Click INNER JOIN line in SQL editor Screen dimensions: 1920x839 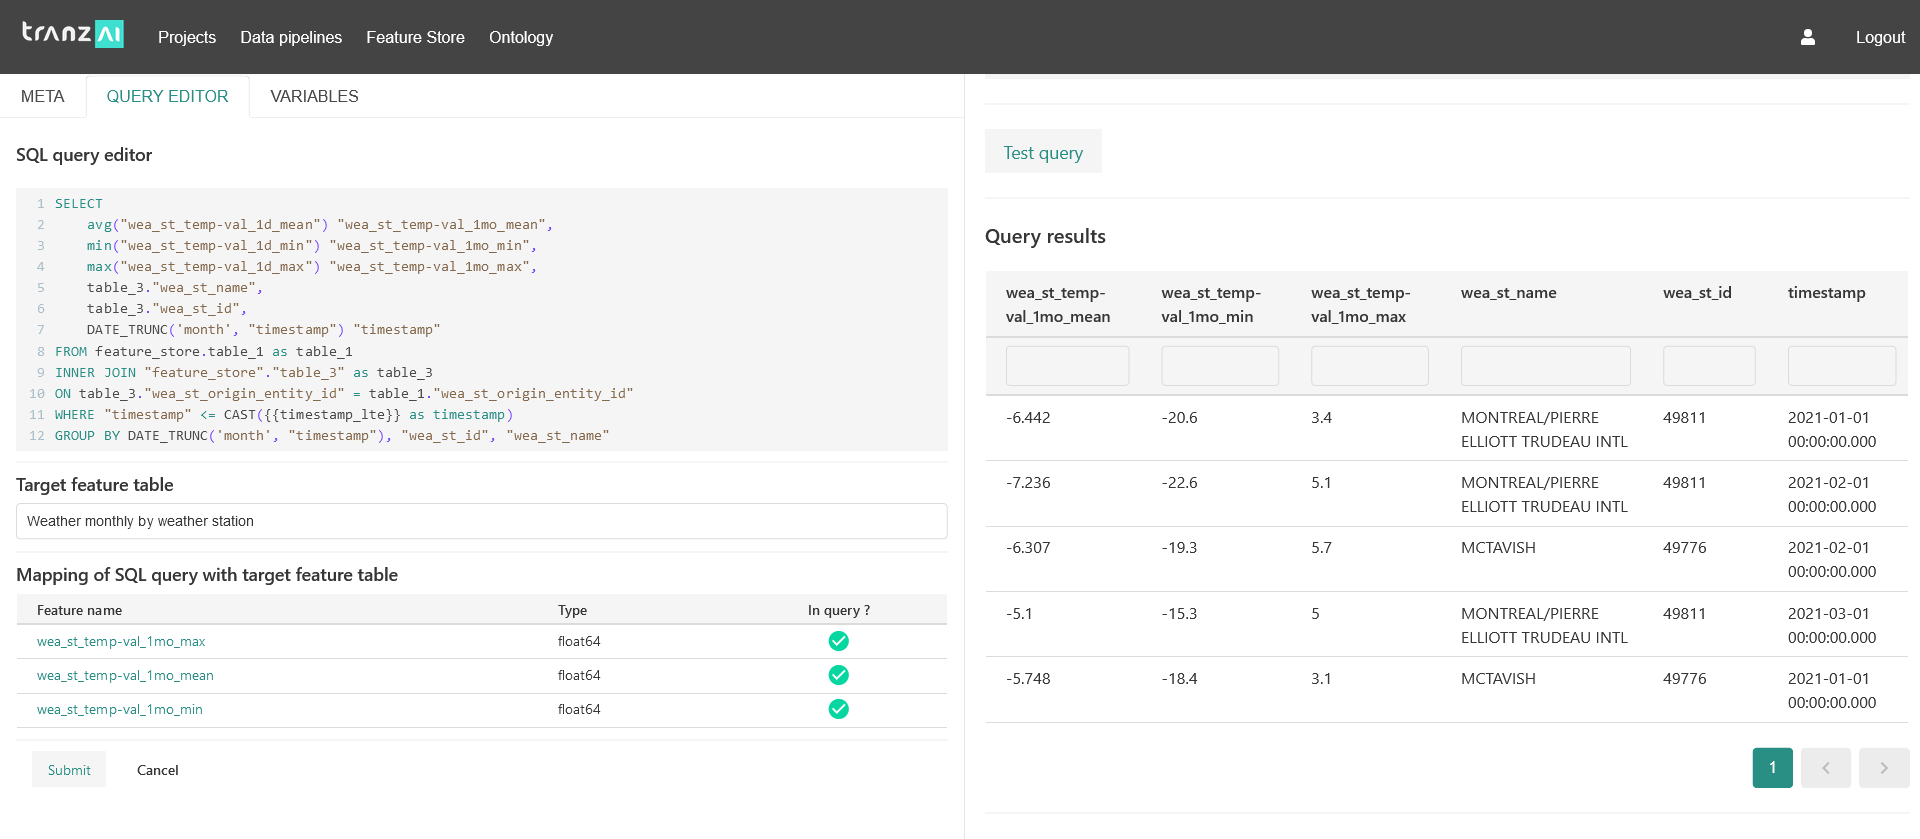[x=244, y=372]
